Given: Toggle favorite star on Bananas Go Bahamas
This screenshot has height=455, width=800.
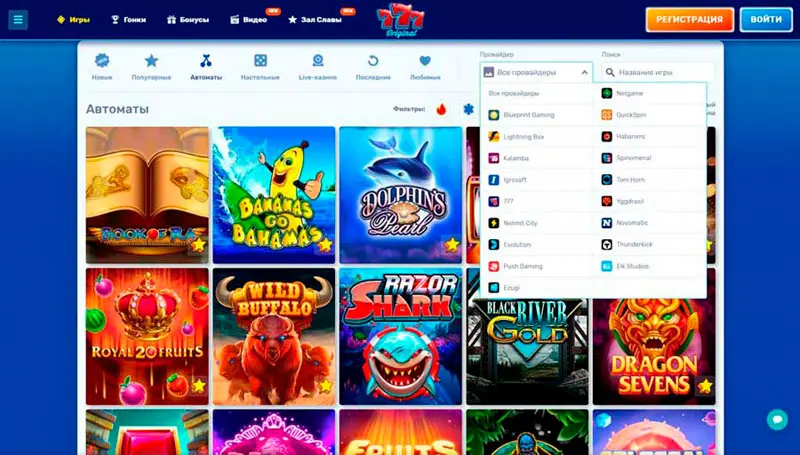Looking at the screenshot, I should (324, 244).
